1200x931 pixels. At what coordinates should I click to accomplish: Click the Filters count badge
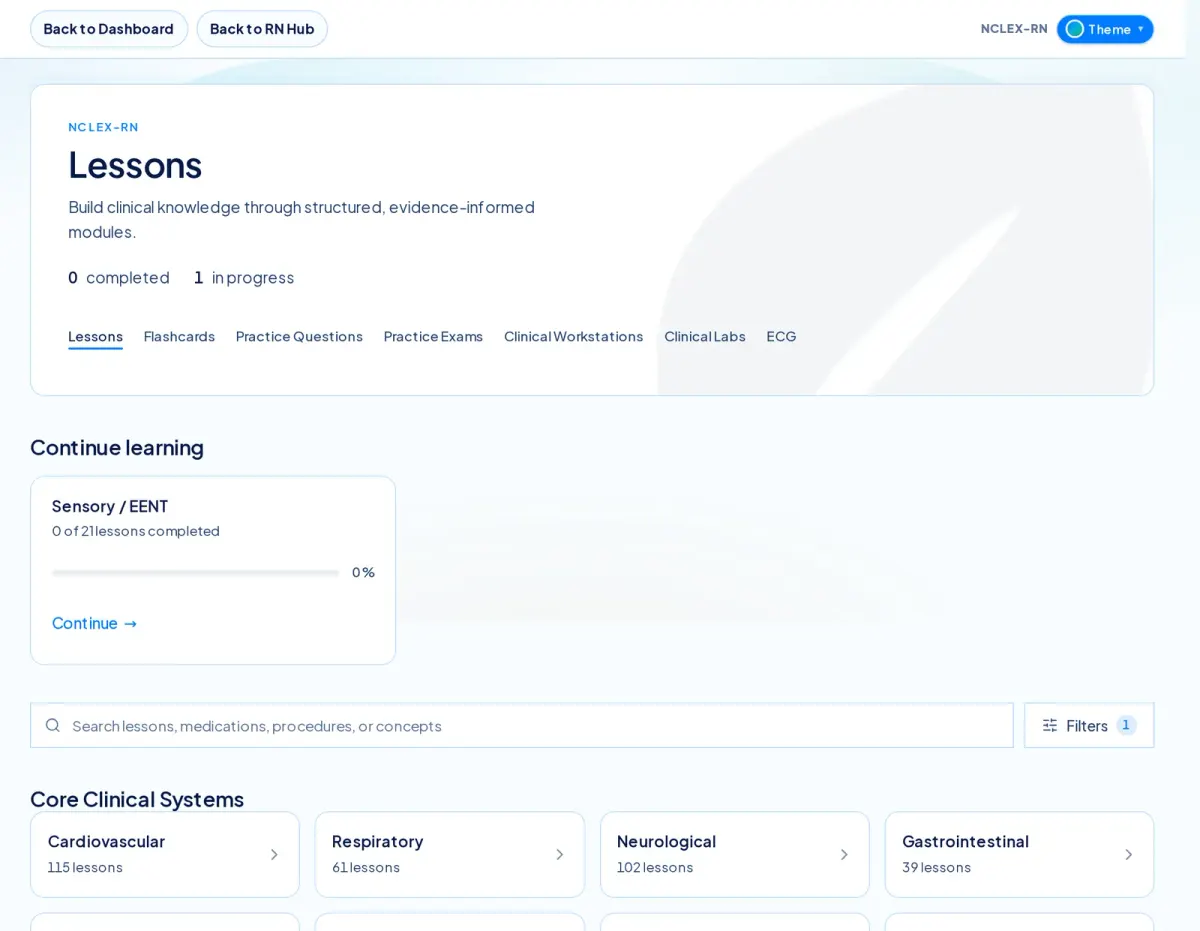tap(1126, 725)
